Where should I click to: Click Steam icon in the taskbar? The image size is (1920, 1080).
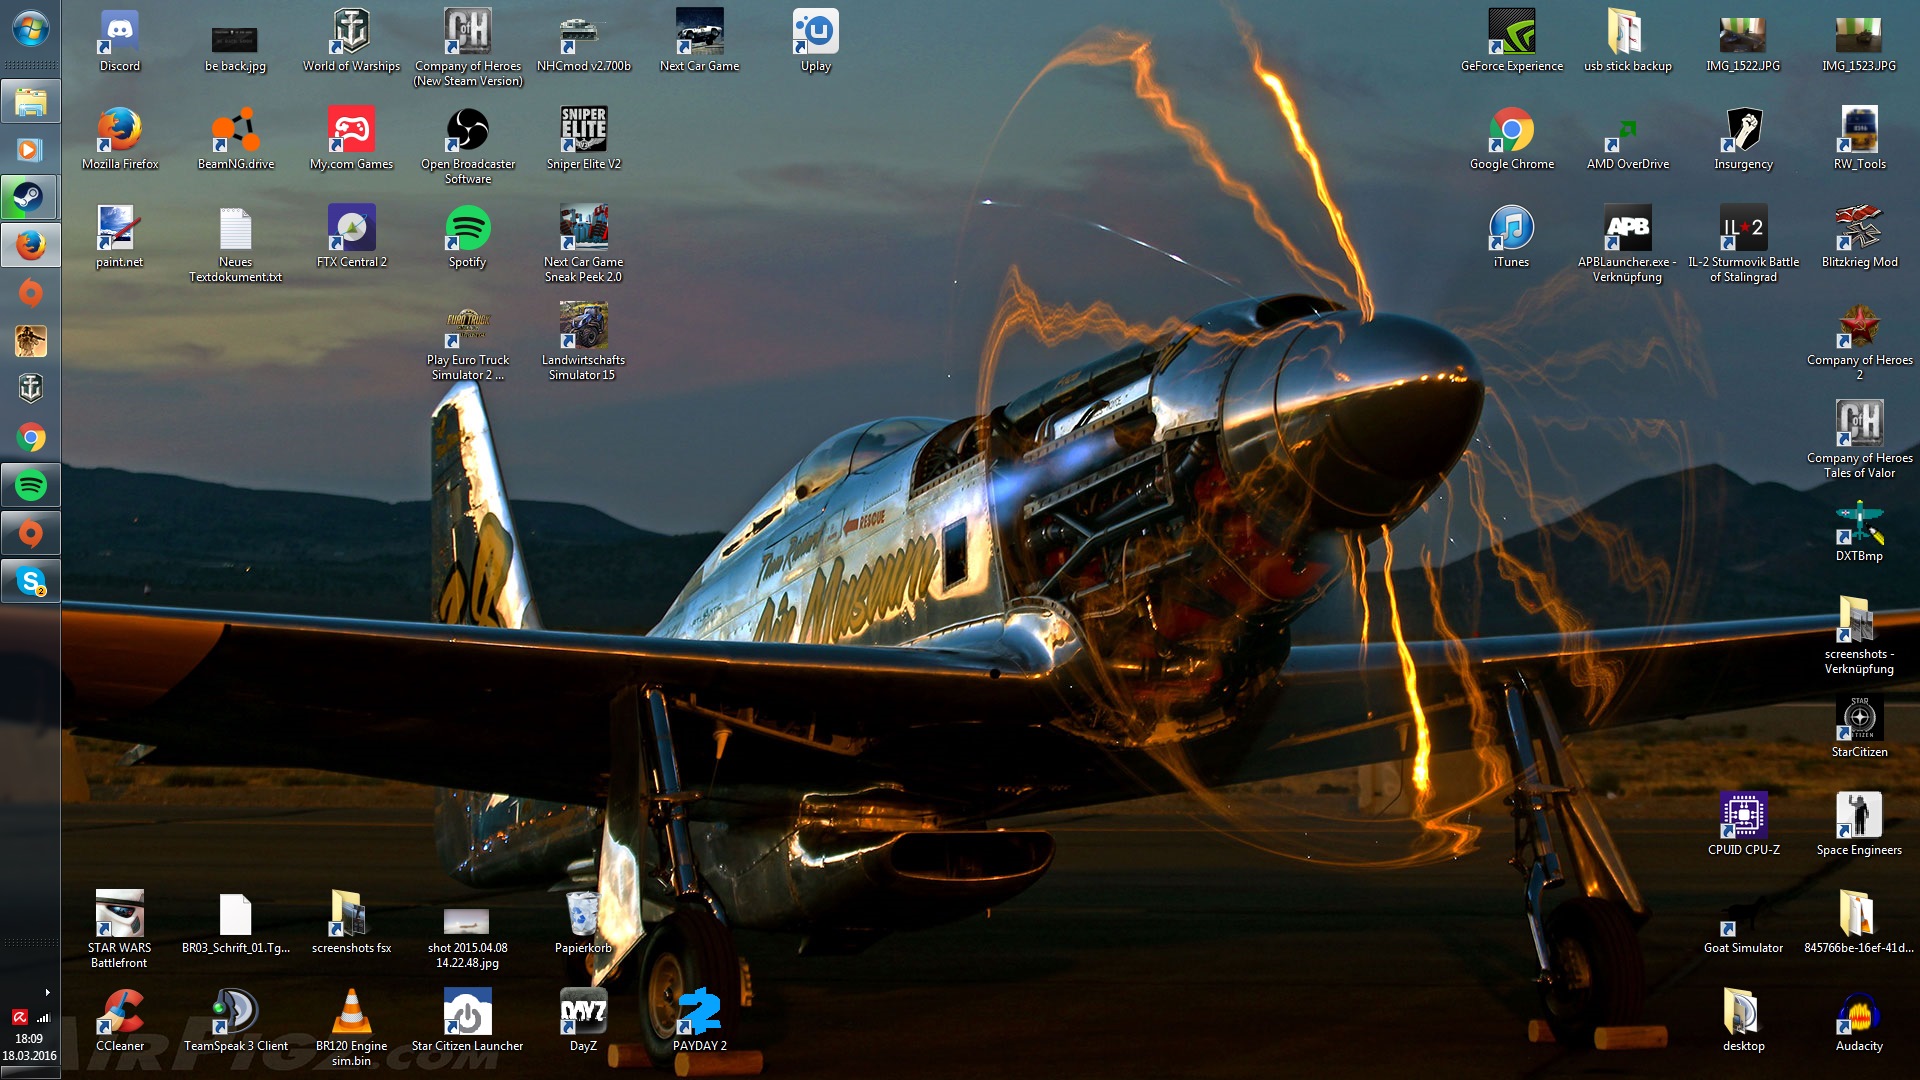(30, 197)
